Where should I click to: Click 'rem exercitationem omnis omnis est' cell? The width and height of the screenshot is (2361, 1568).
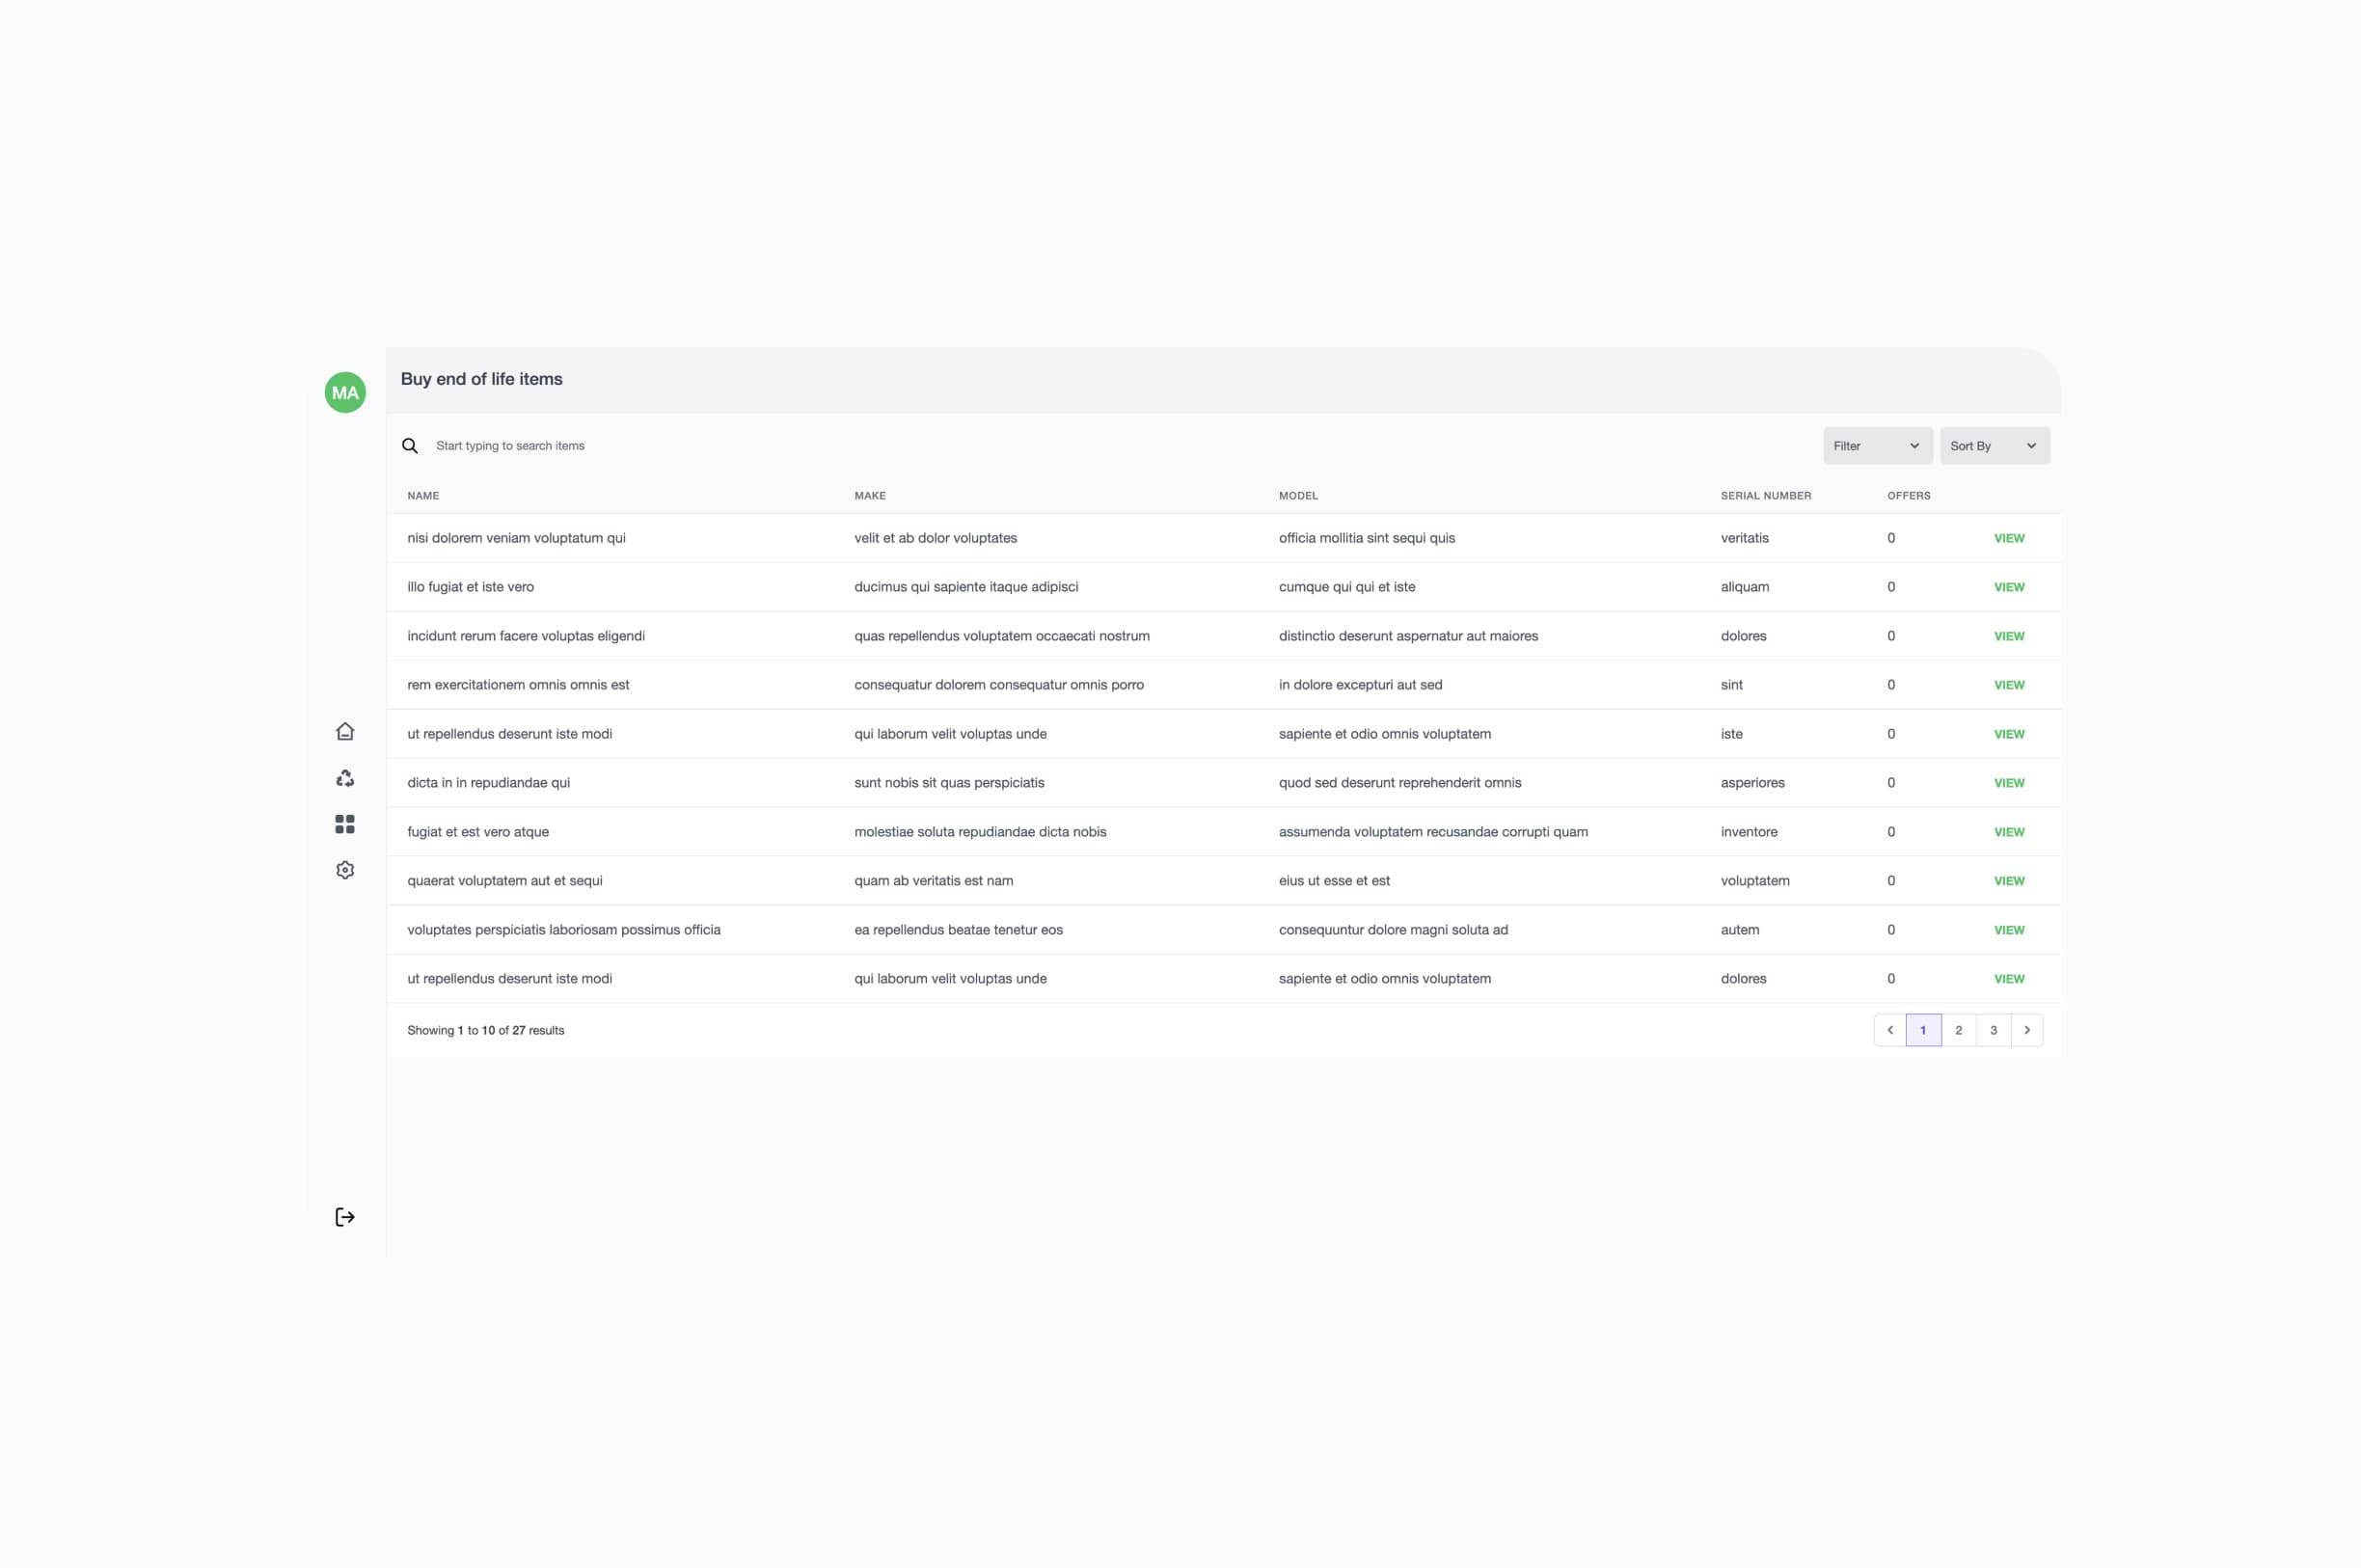(518, 685)
